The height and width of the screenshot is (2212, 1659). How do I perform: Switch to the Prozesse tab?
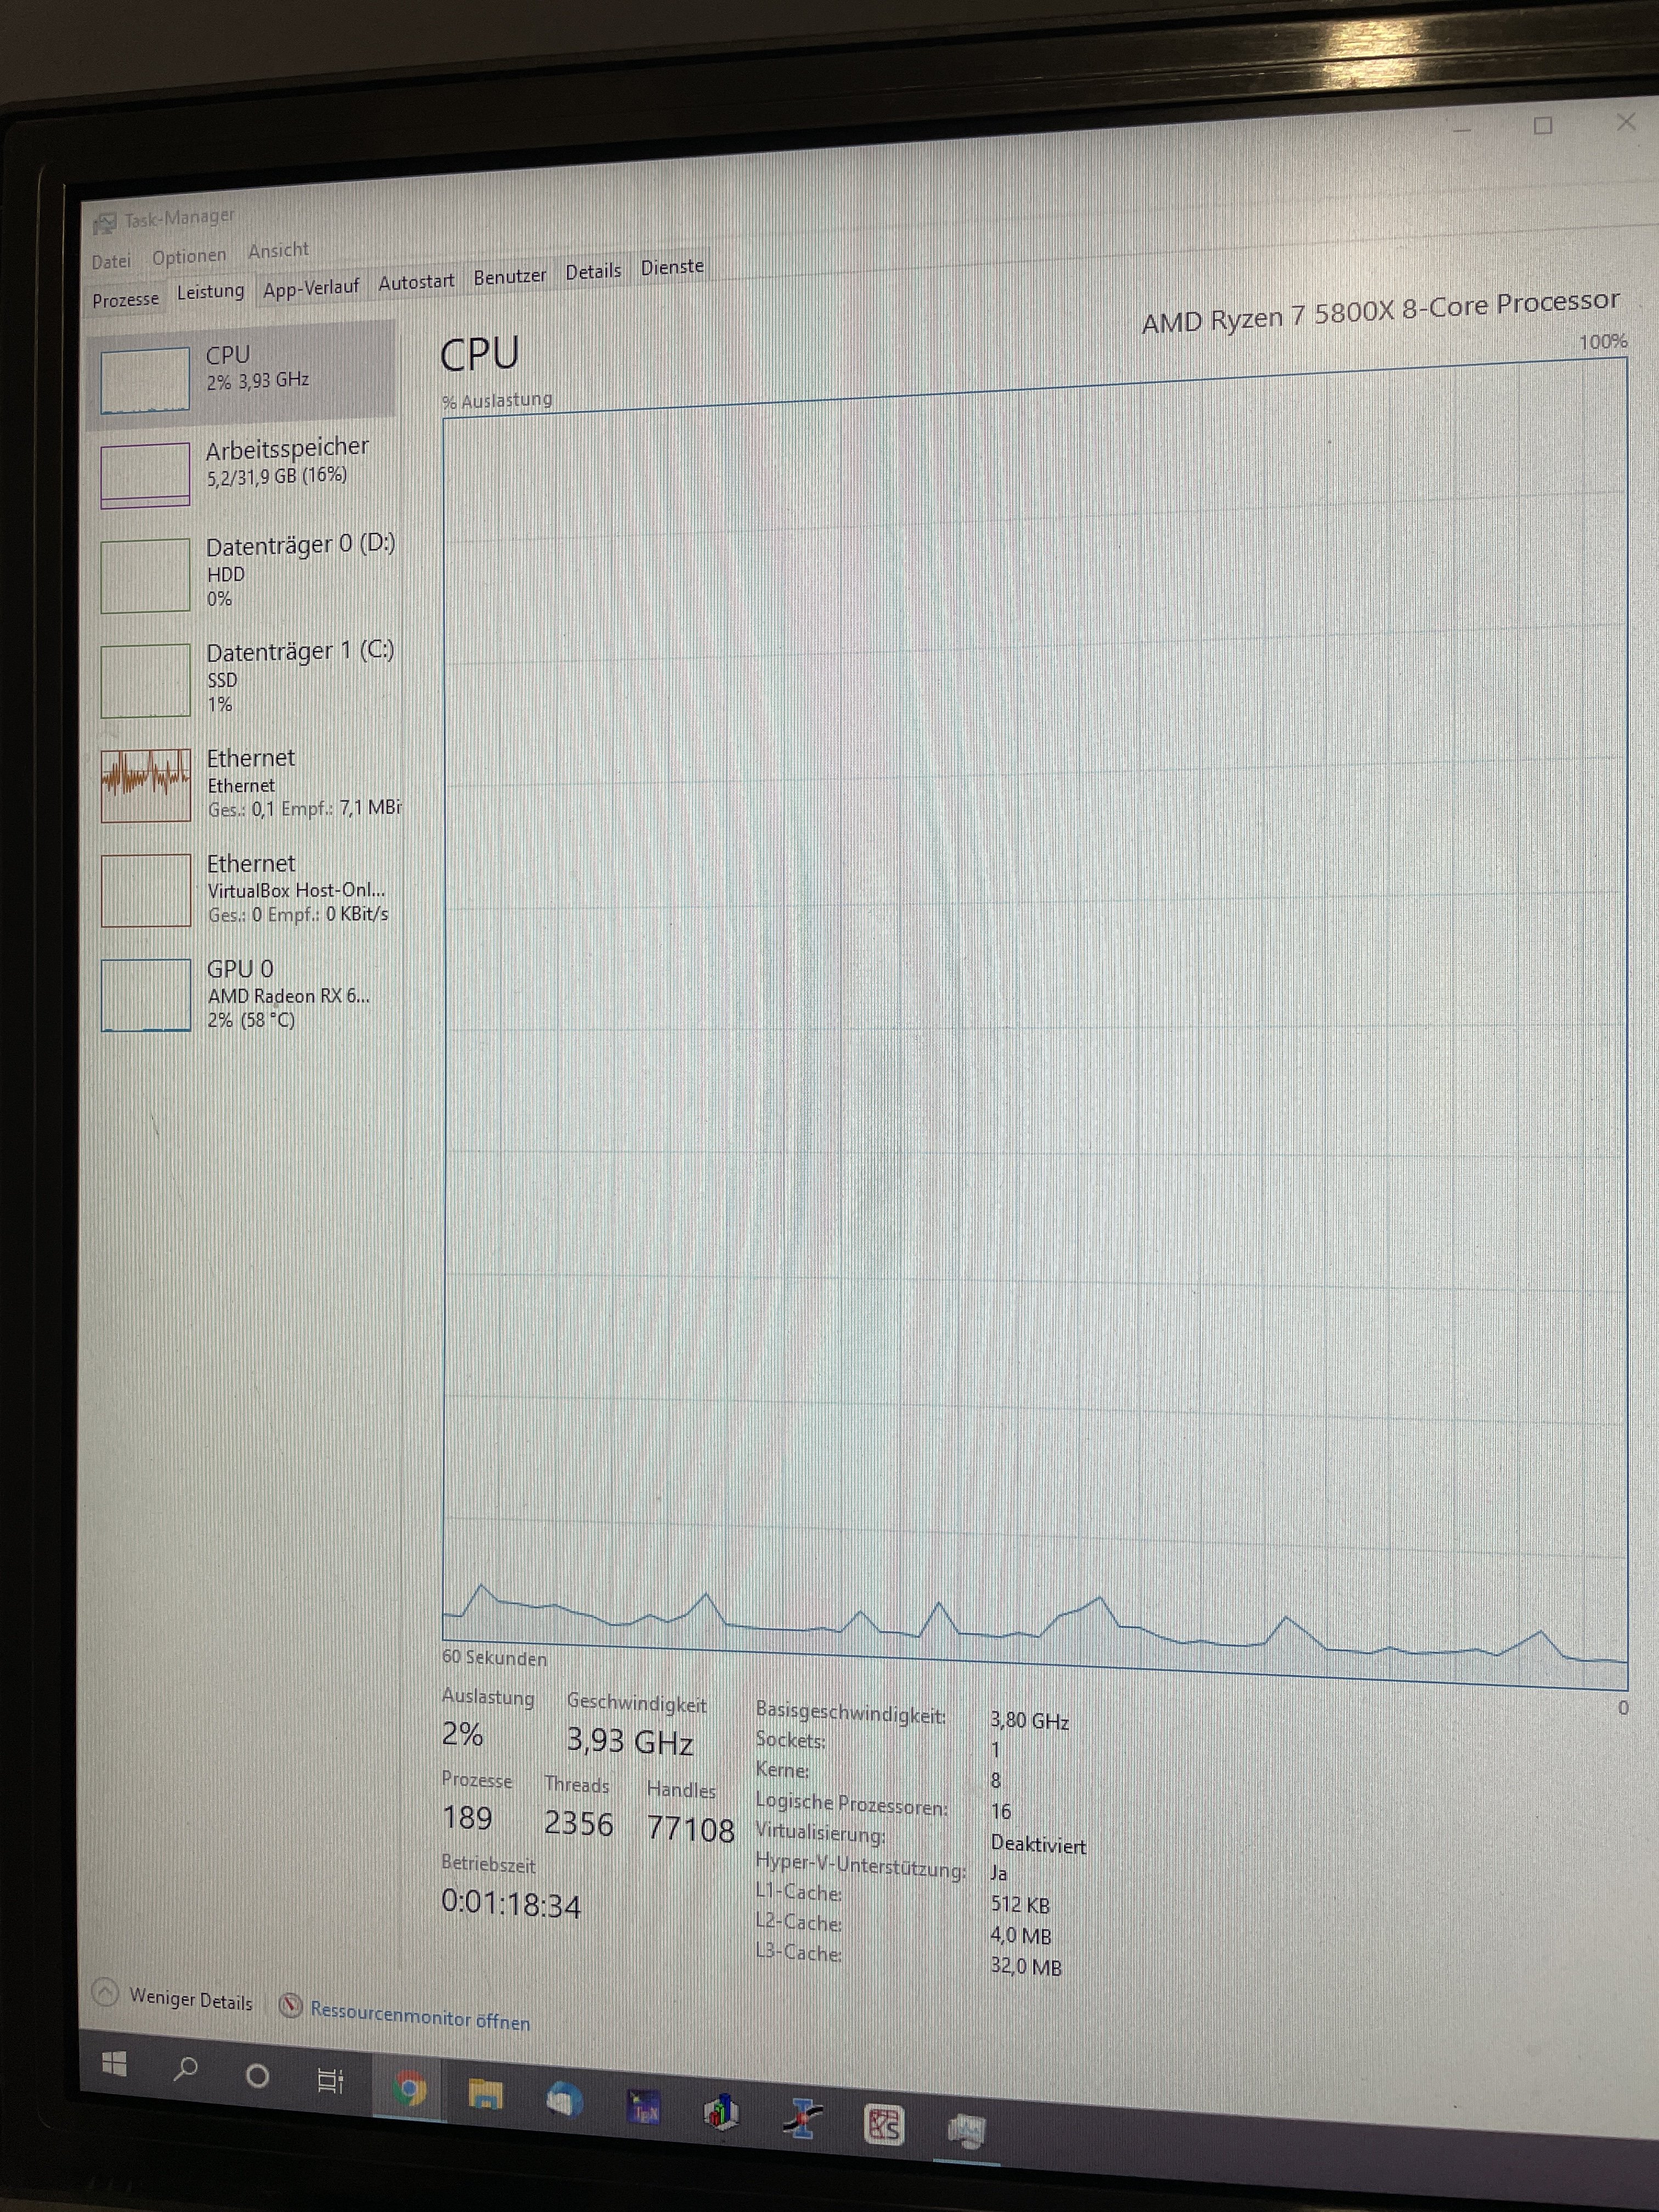pos(125,299)
